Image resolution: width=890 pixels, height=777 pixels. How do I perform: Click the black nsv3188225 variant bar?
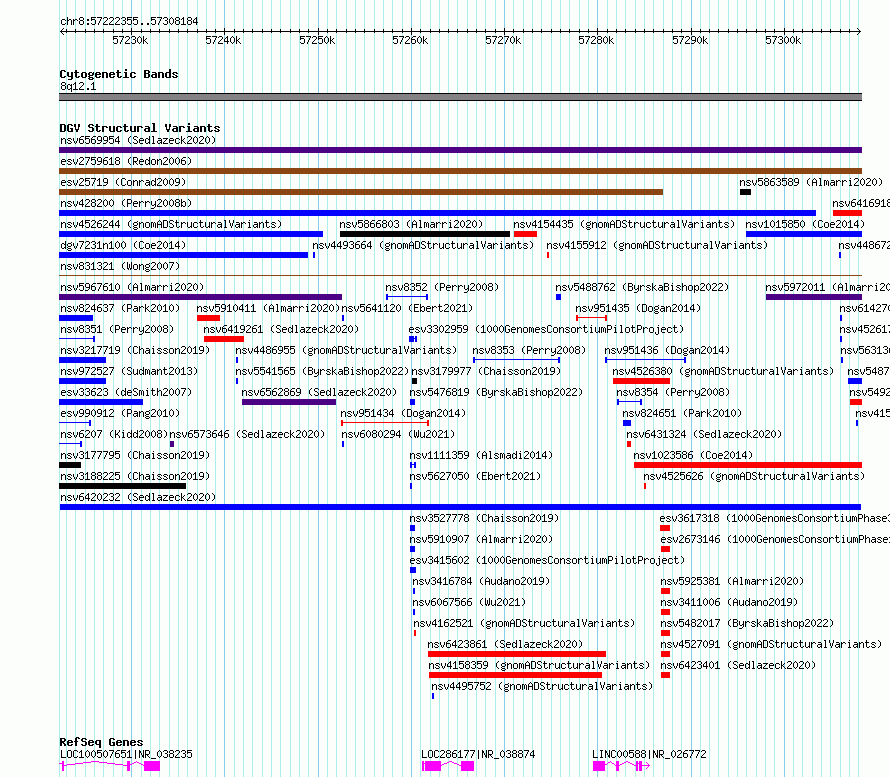123,486
